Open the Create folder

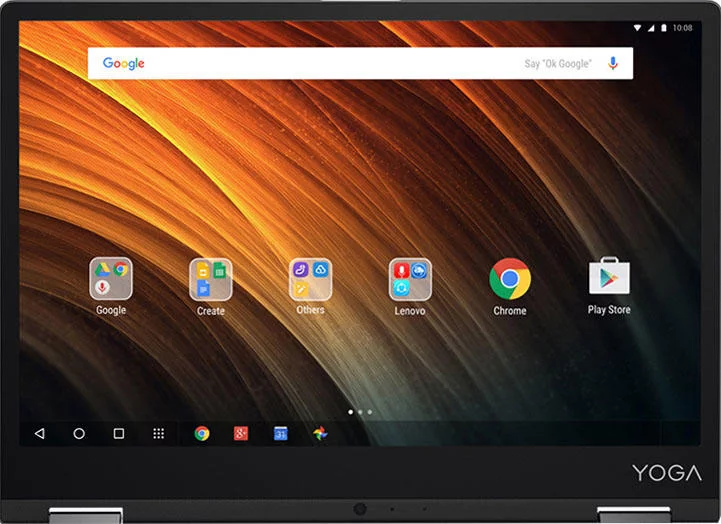pos(211,279)
